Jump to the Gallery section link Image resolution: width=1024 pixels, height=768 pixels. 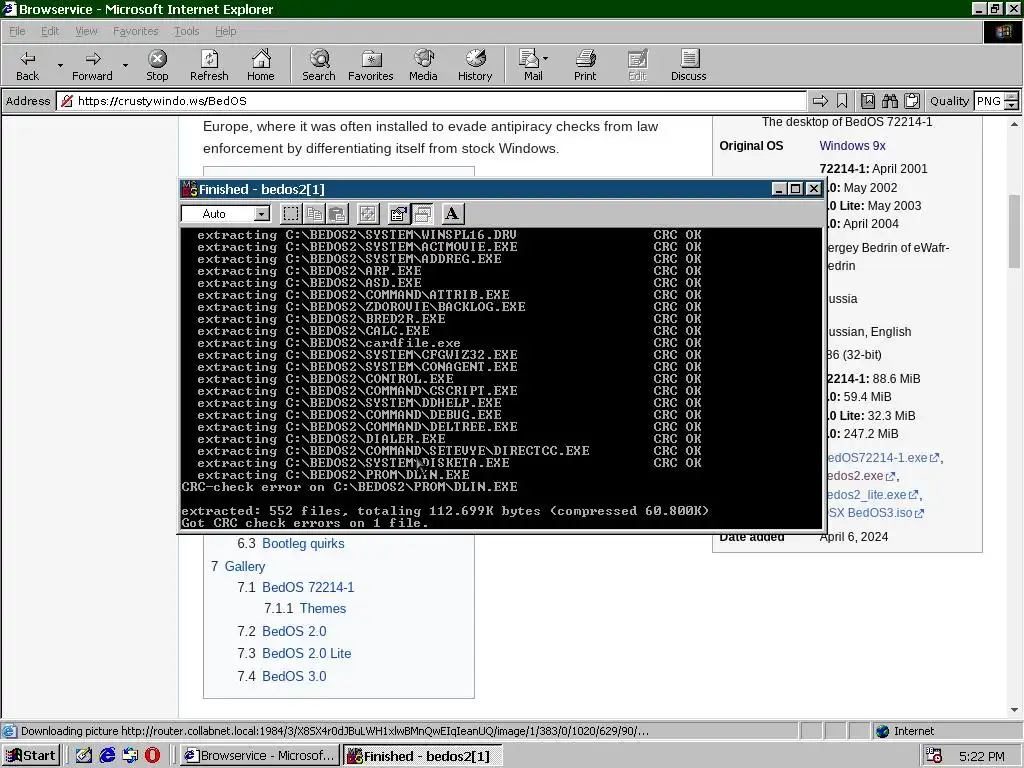[x=245, y=566]
